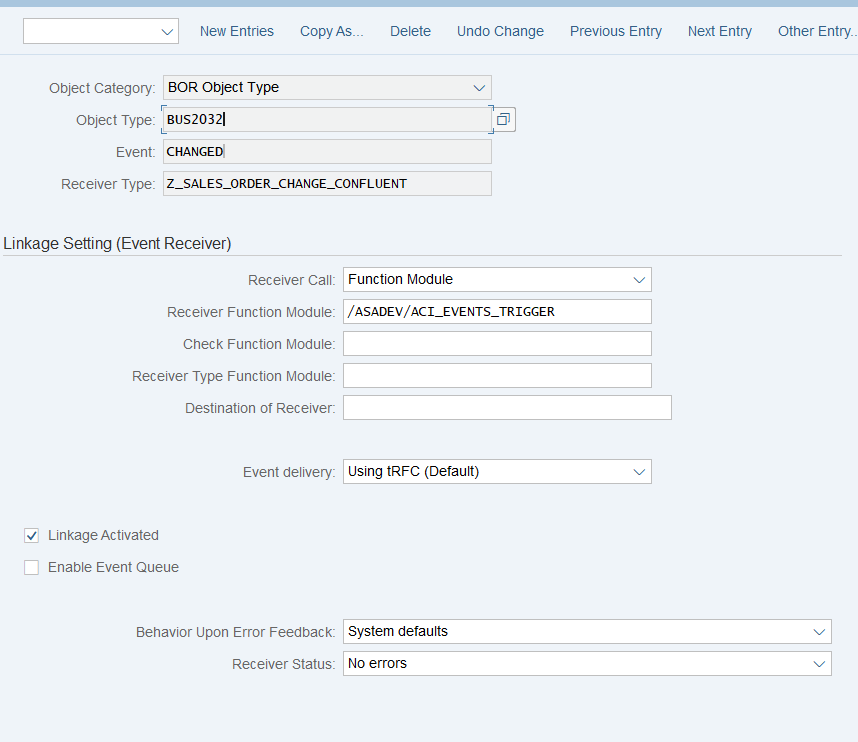Enable the Event Queue checkbox
This screenshot has width=858, height=742.
32,567
